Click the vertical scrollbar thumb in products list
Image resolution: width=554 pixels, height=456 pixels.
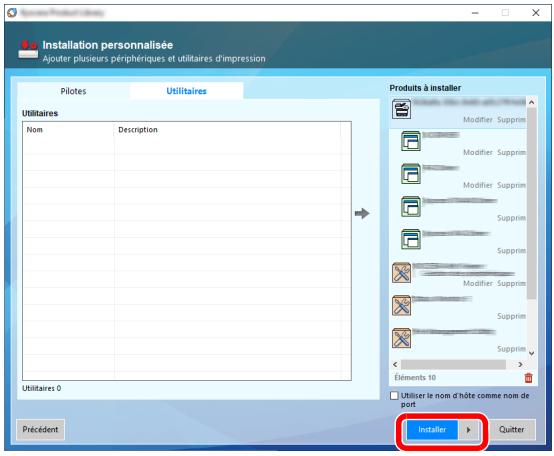(x=531, y=203)
